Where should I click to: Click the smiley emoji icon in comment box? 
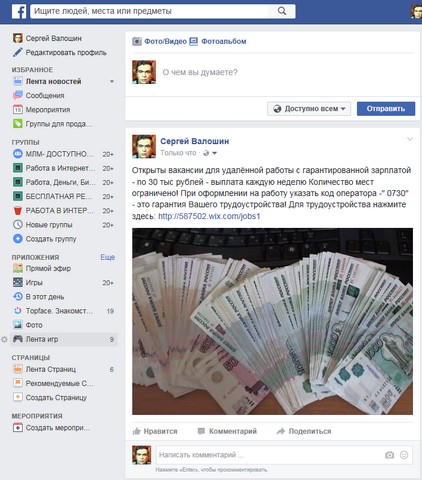[404, 455]
